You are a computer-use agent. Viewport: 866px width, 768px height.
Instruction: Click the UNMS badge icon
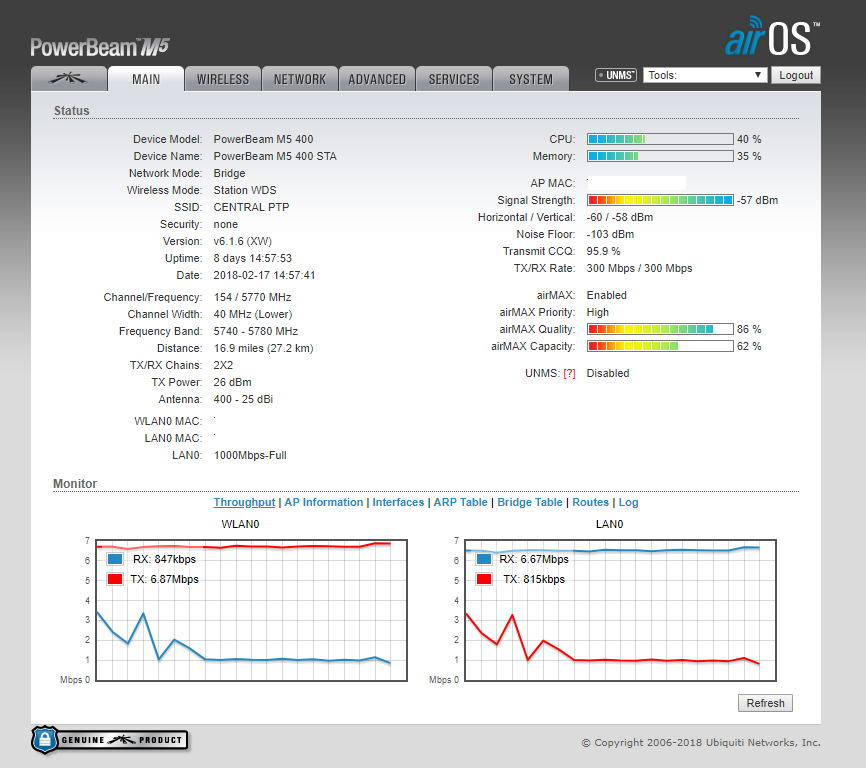pyautogui.click(x=616, y=75)
